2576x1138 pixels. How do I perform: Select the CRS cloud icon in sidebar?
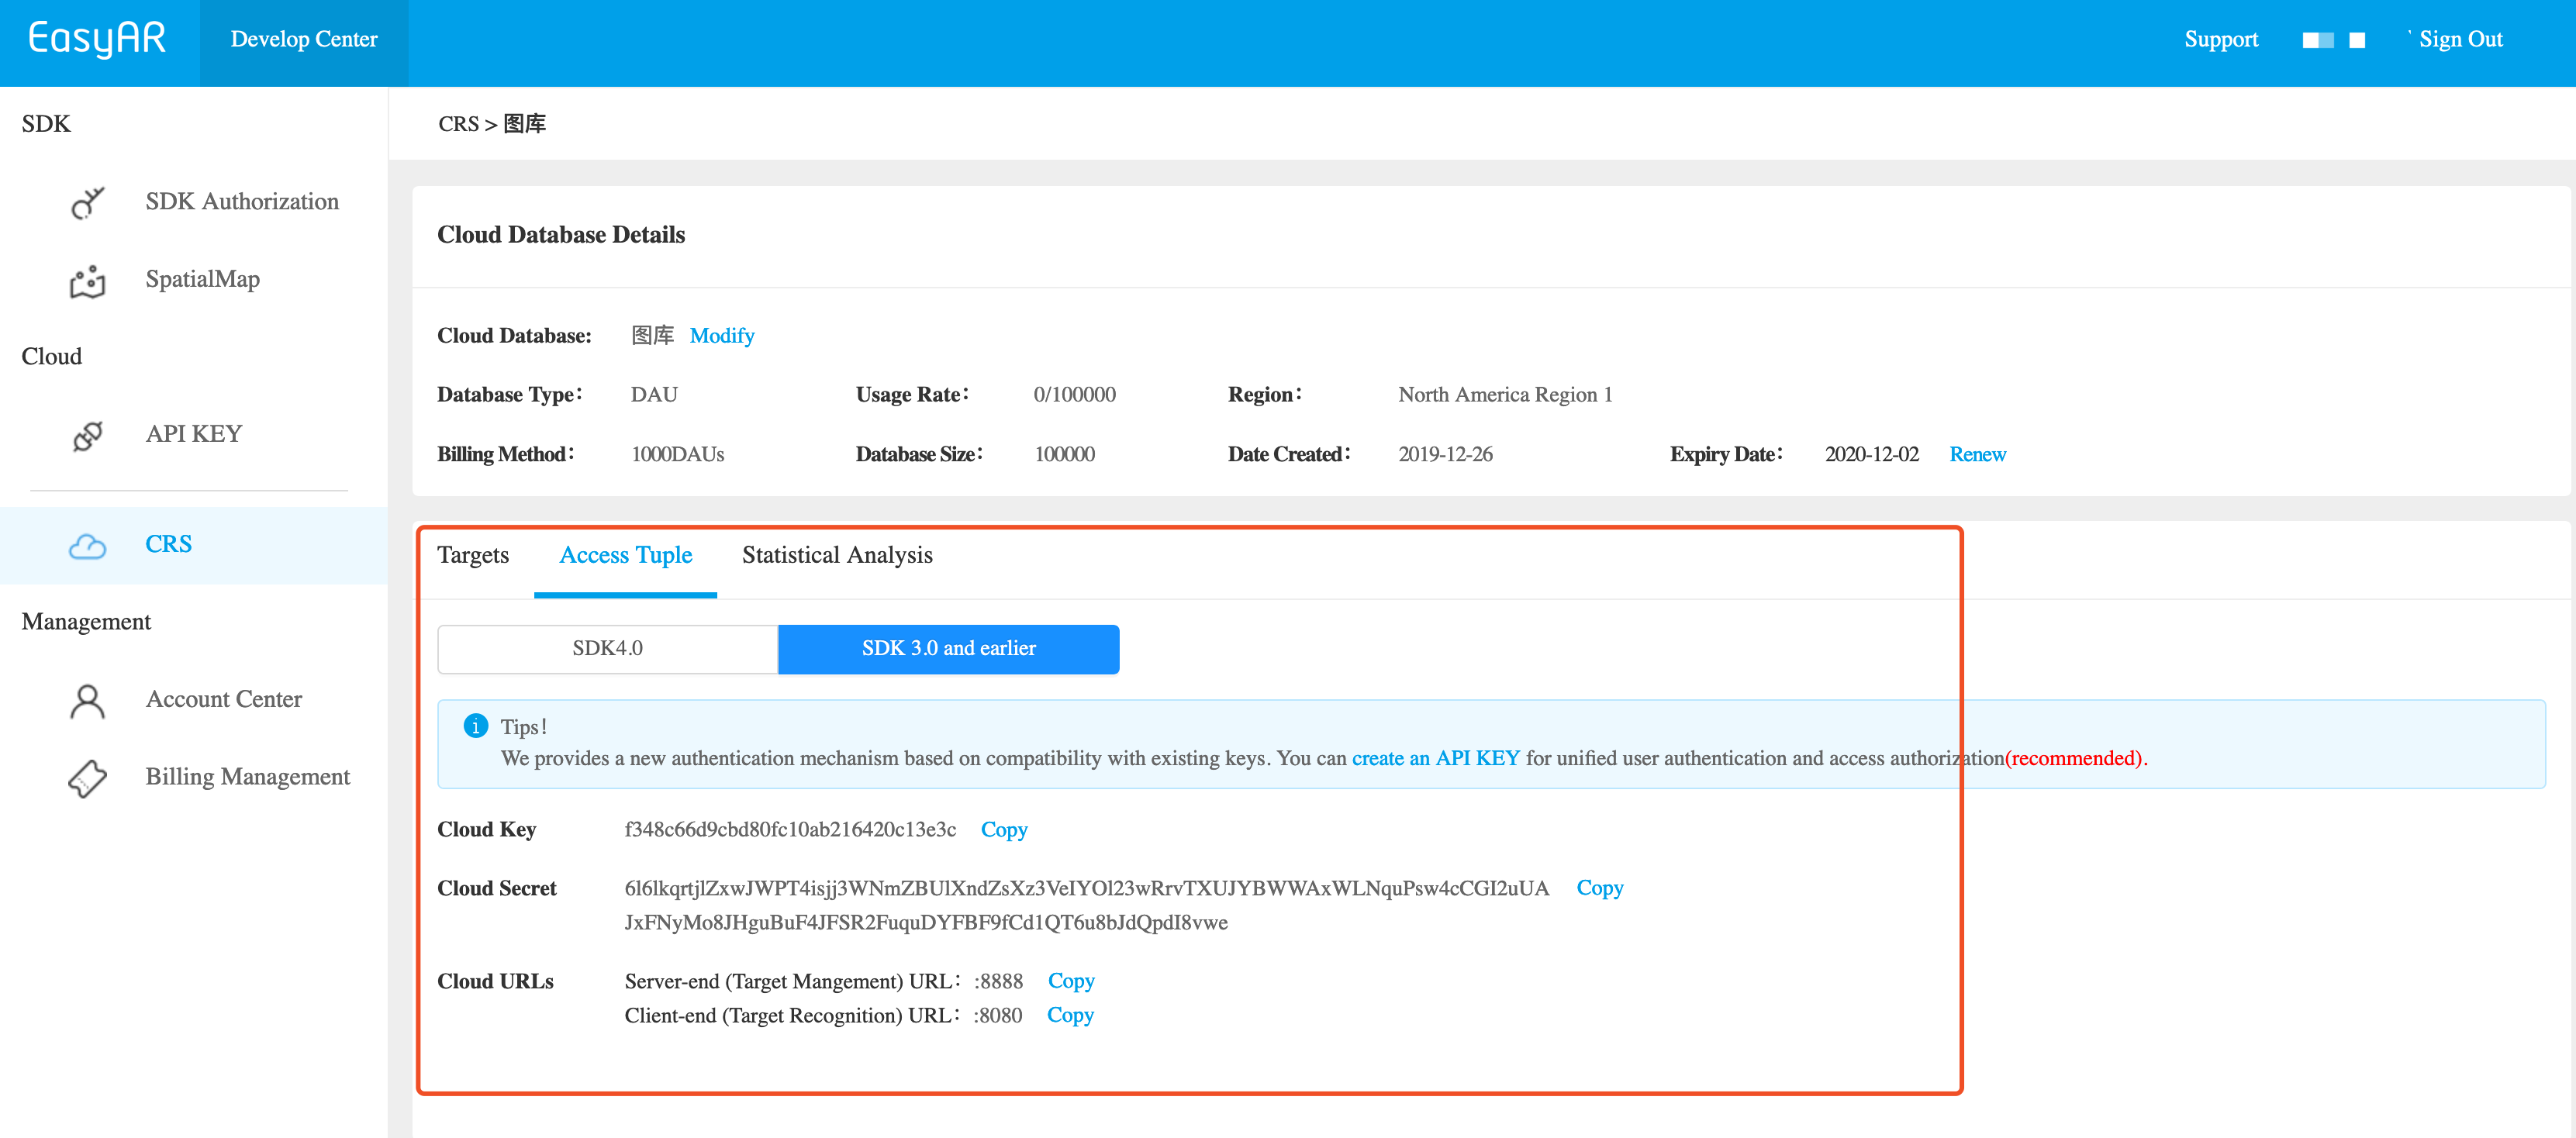[87, 546]
